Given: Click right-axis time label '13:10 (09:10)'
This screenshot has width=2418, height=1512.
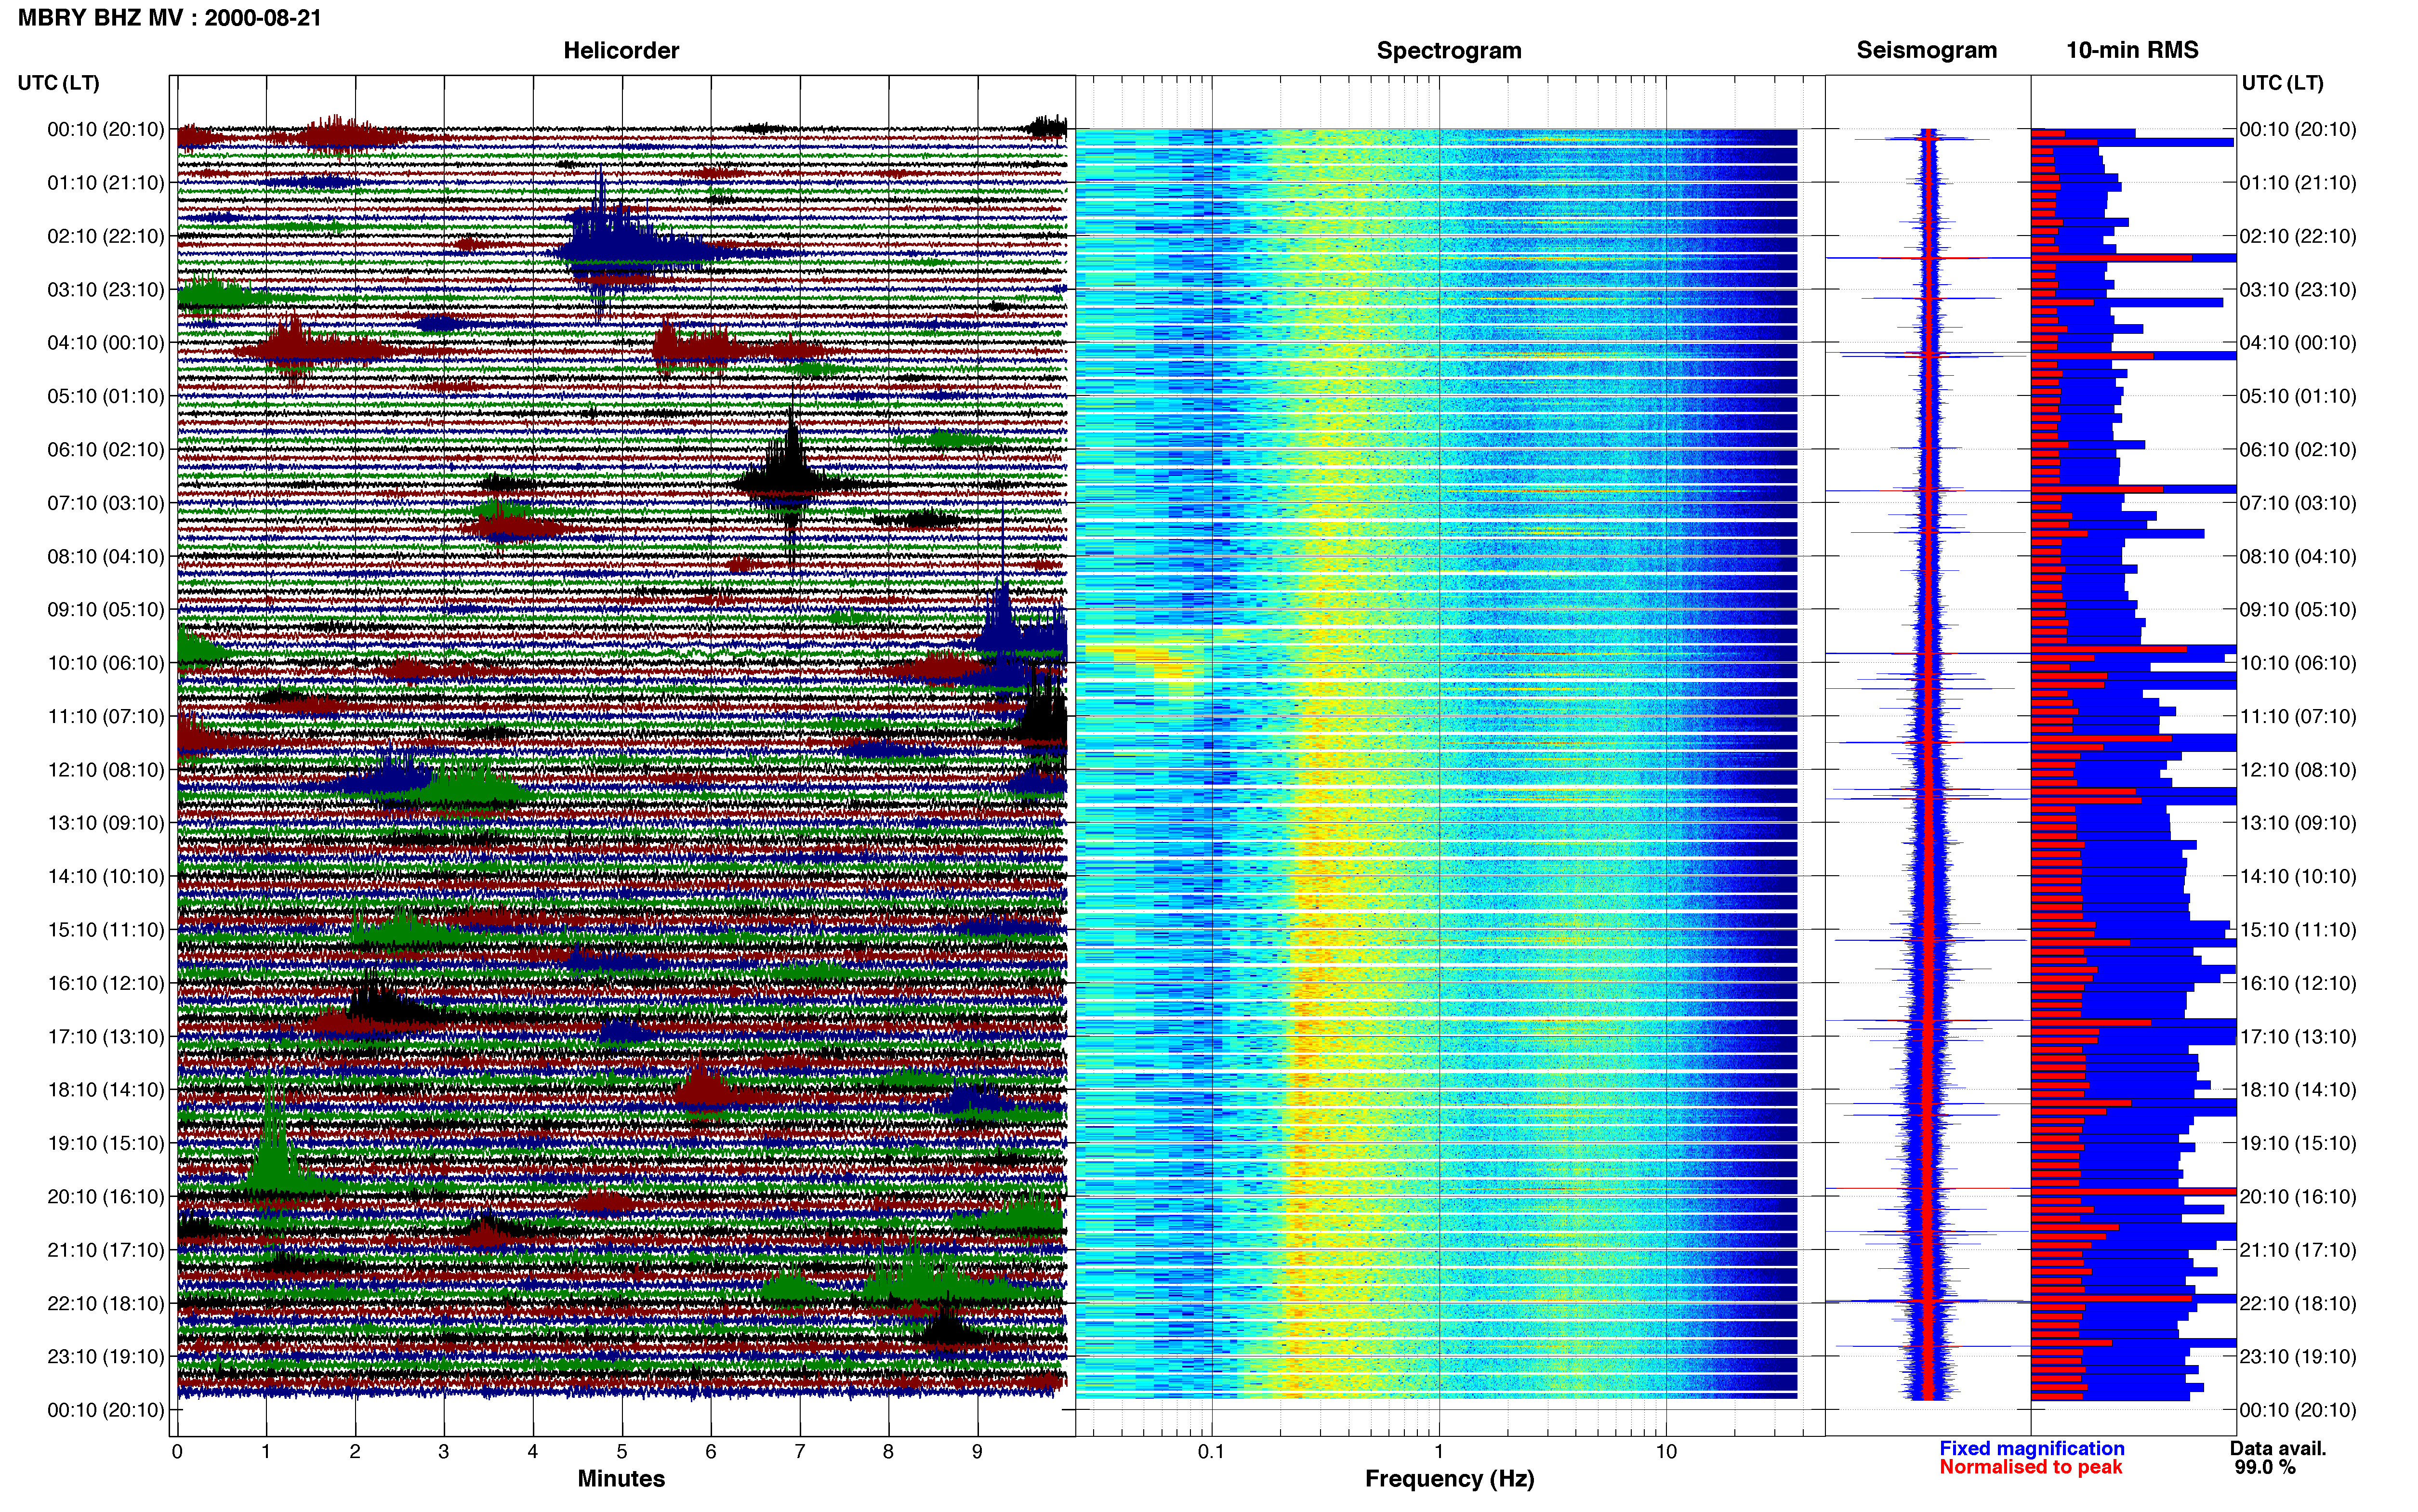Looking at the screenshot, I should (2298, 823).
